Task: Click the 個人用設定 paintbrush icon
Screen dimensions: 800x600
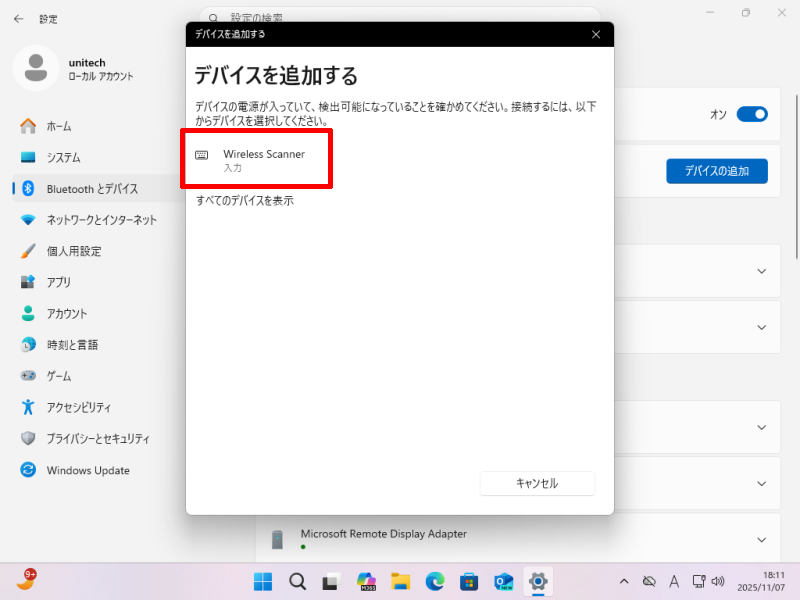Action: [28, 251]
